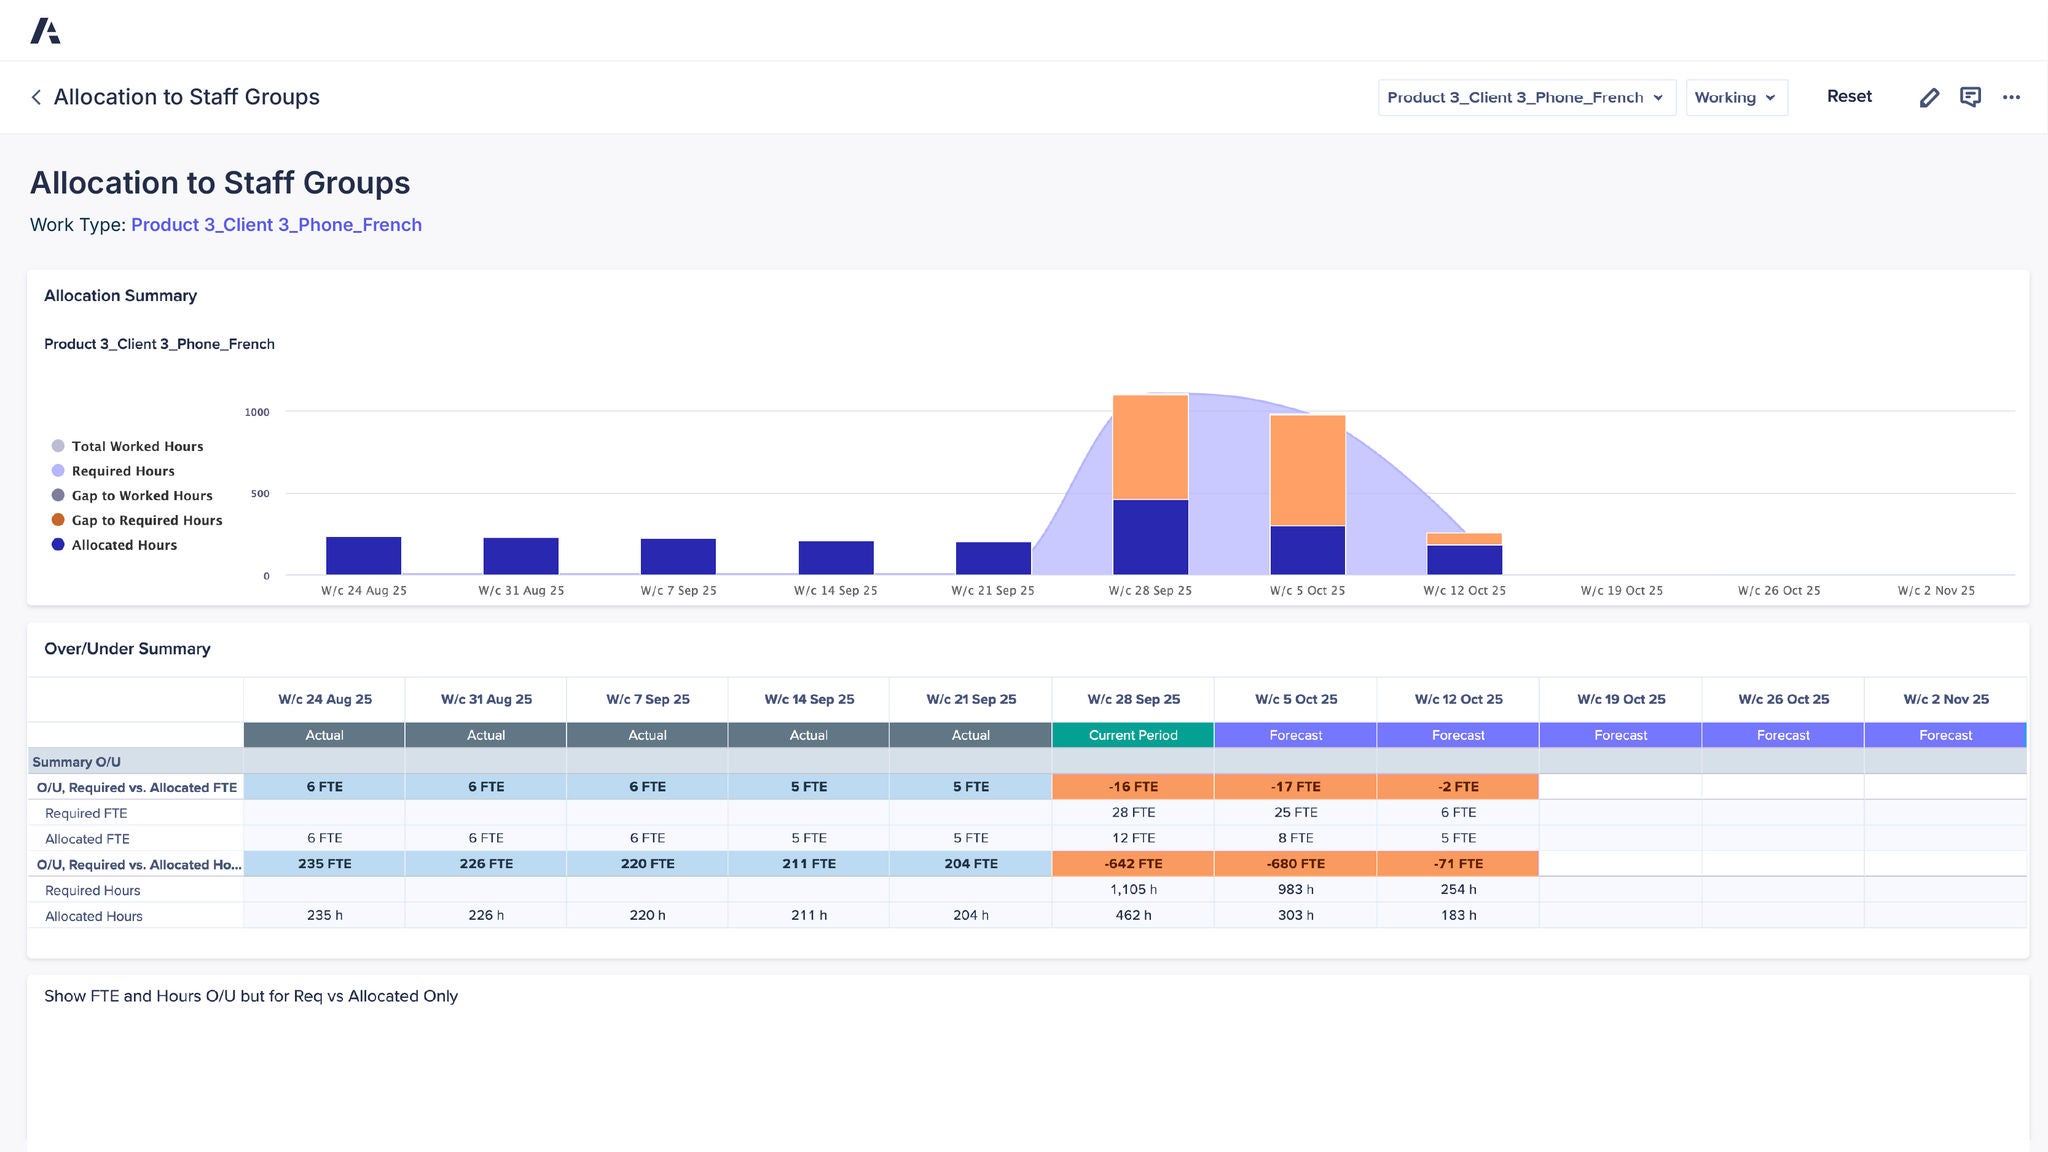The width and height of the screenshot is (2048, 1152).
Task: Open the Working version dropdown
Action: click(1736, 97)
